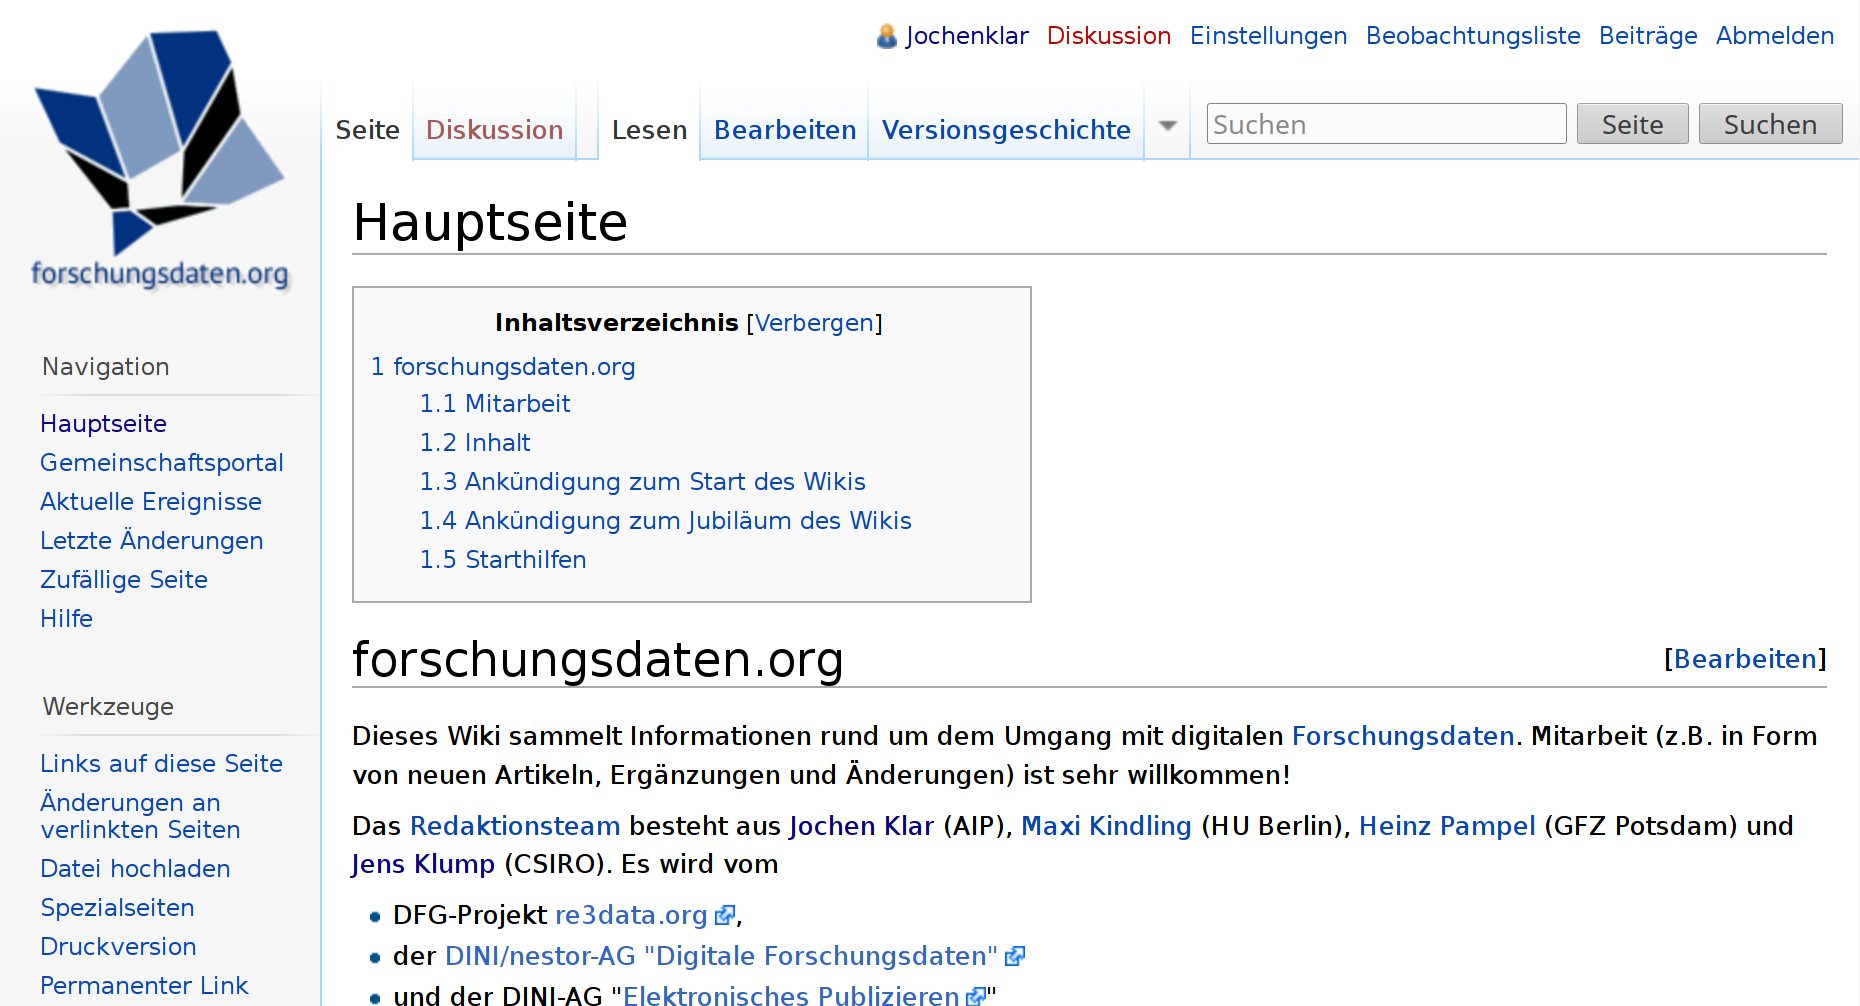Open Links auf diese Seite
The width and height of the screenshot is (1860, 1006).
tap(161, 764)
